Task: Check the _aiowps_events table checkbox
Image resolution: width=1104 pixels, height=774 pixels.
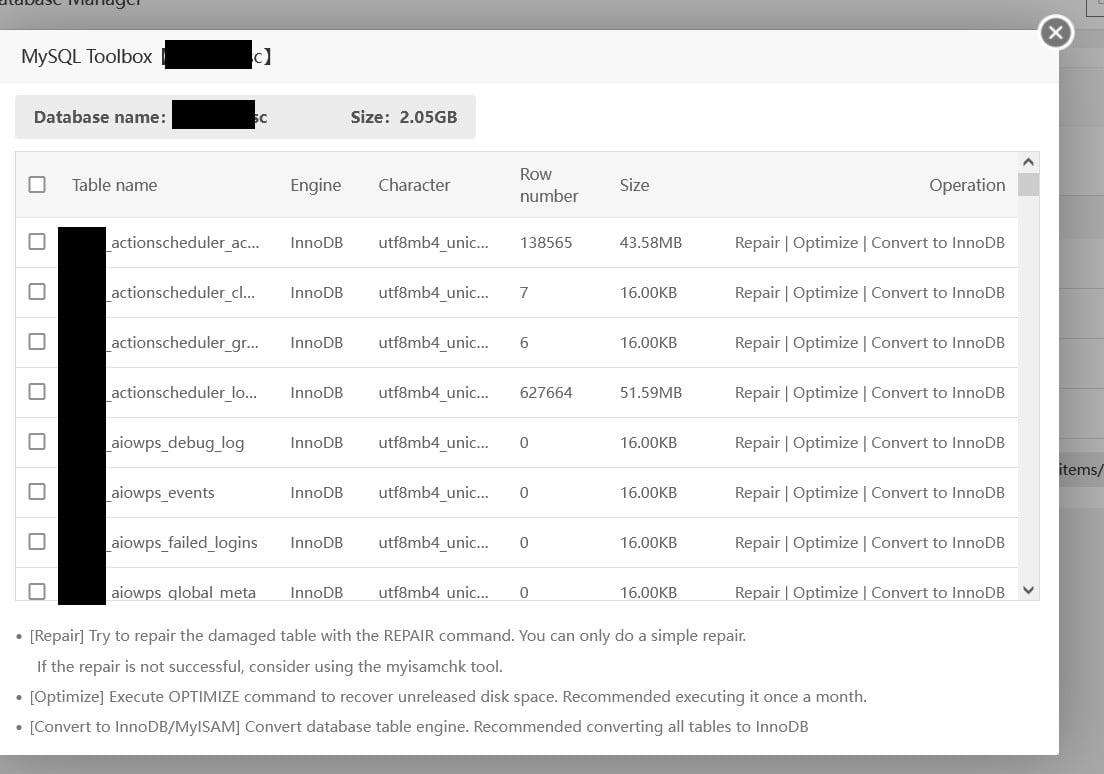Action: 37,492
